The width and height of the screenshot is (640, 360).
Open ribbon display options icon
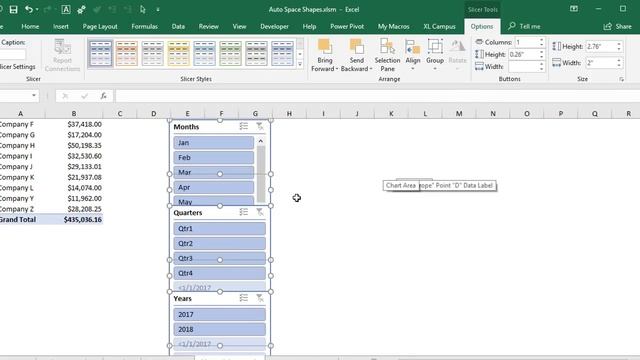point(573,9)
